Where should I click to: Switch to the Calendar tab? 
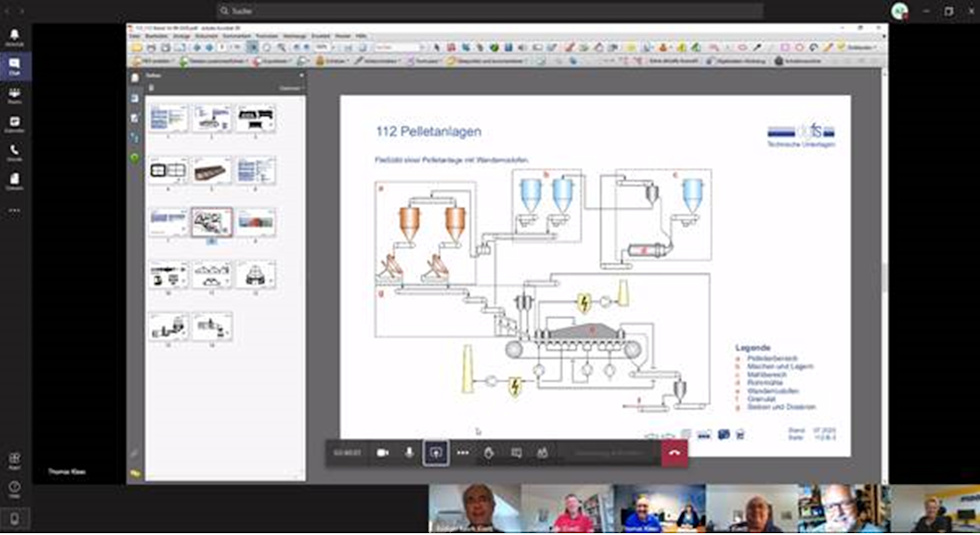pyautogui.click(x=14, y=123)
